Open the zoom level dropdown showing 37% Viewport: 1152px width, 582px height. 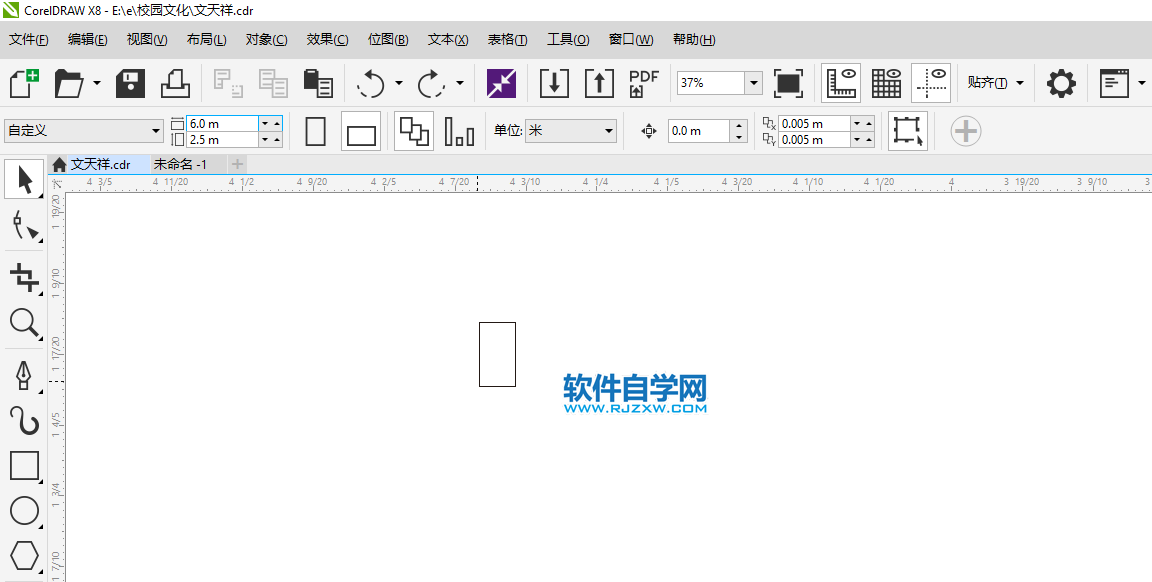[x=753, y=83]
